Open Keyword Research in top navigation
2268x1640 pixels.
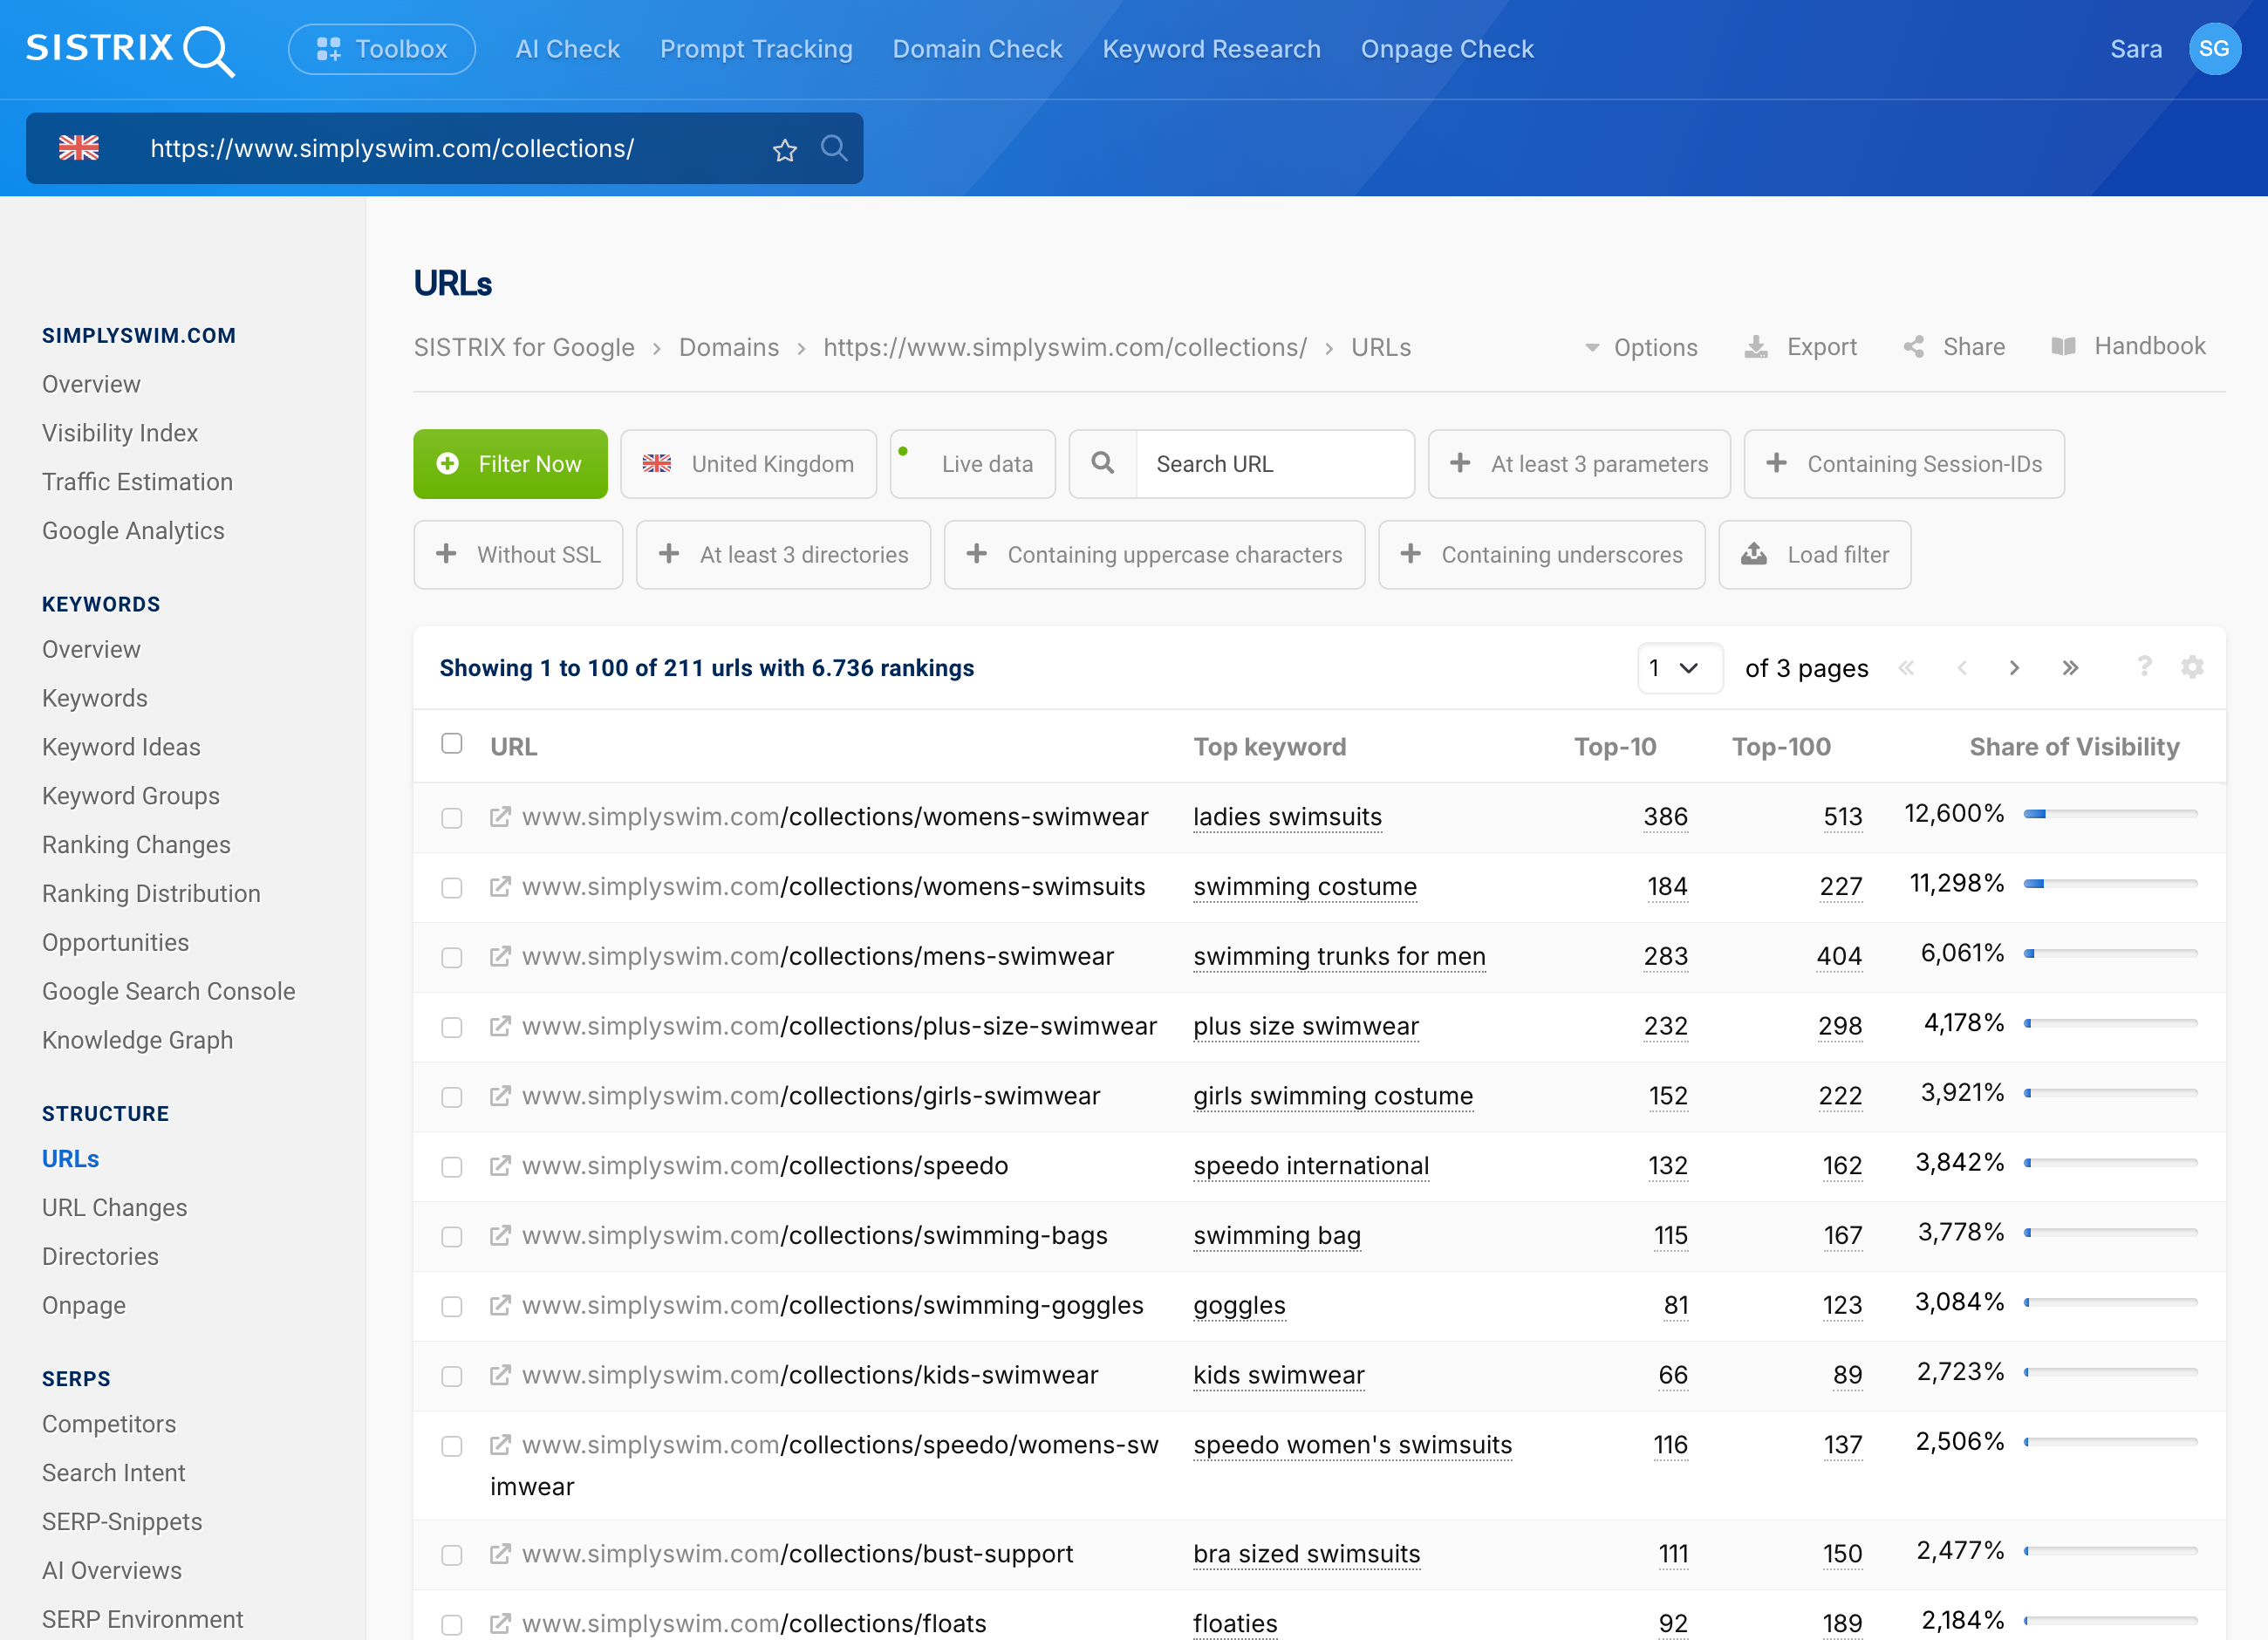1211,49
